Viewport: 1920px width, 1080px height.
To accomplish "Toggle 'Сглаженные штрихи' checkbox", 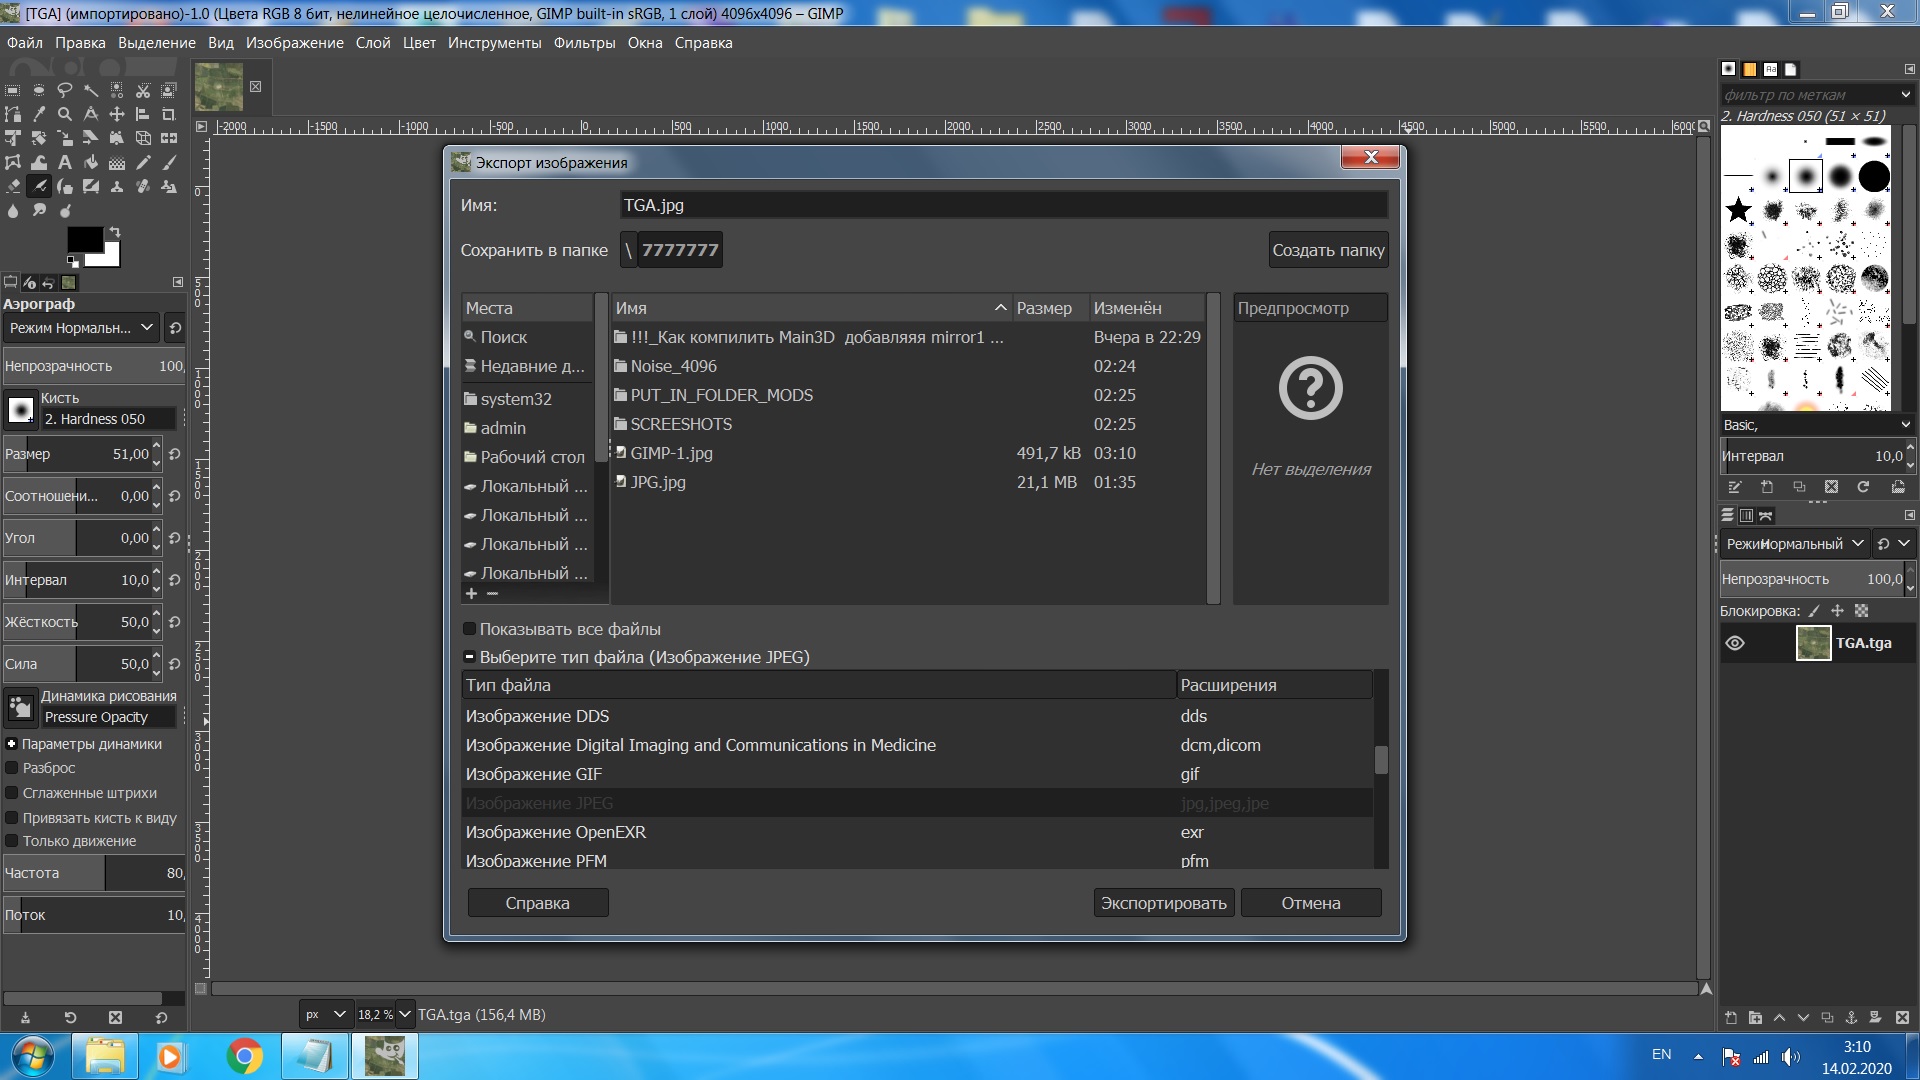I will point(12,793).
